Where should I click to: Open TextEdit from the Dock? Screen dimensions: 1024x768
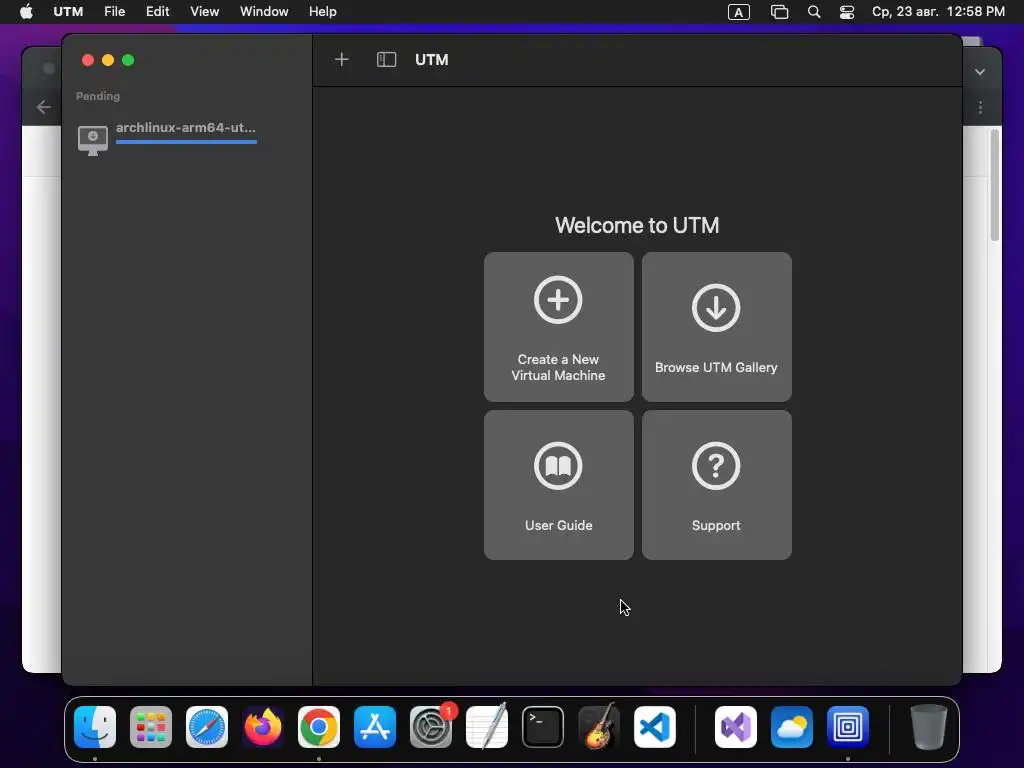pyautogui.click(x=487, y=726)
